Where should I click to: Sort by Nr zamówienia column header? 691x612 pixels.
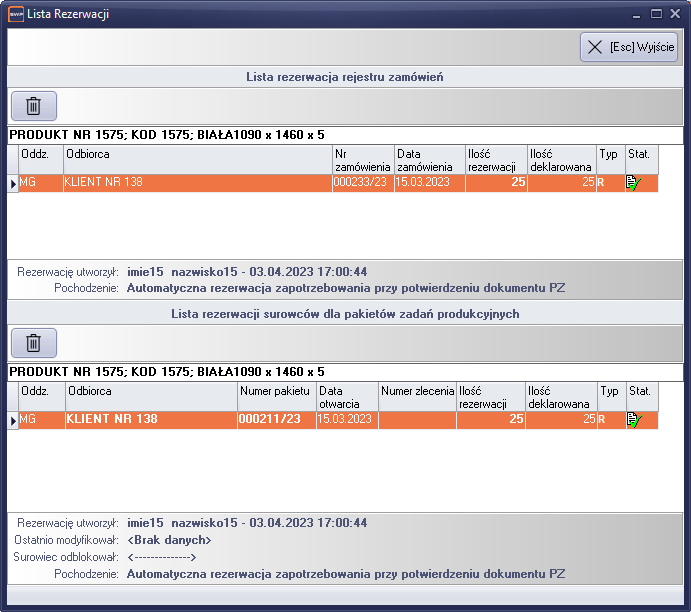tap(362, 160)
